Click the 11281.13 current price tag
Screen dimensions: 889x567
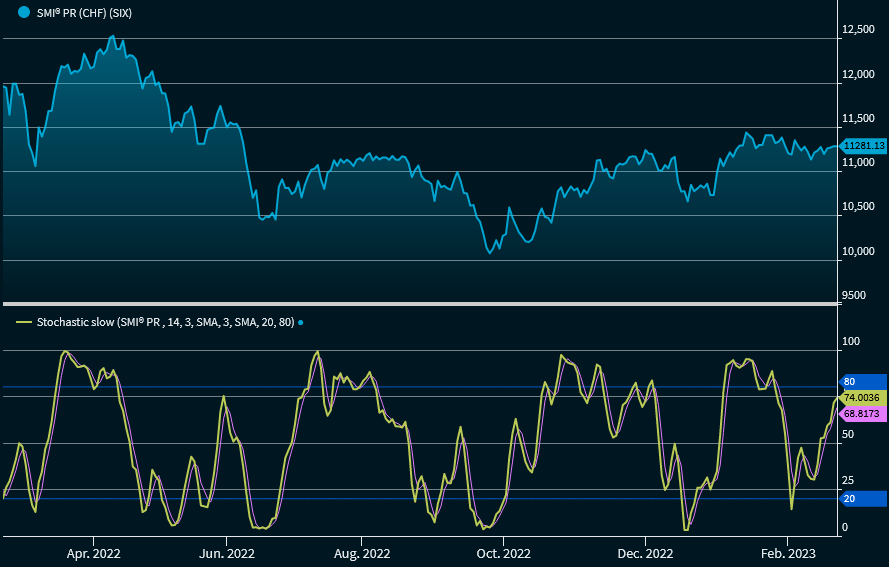[x=864, y=146]
